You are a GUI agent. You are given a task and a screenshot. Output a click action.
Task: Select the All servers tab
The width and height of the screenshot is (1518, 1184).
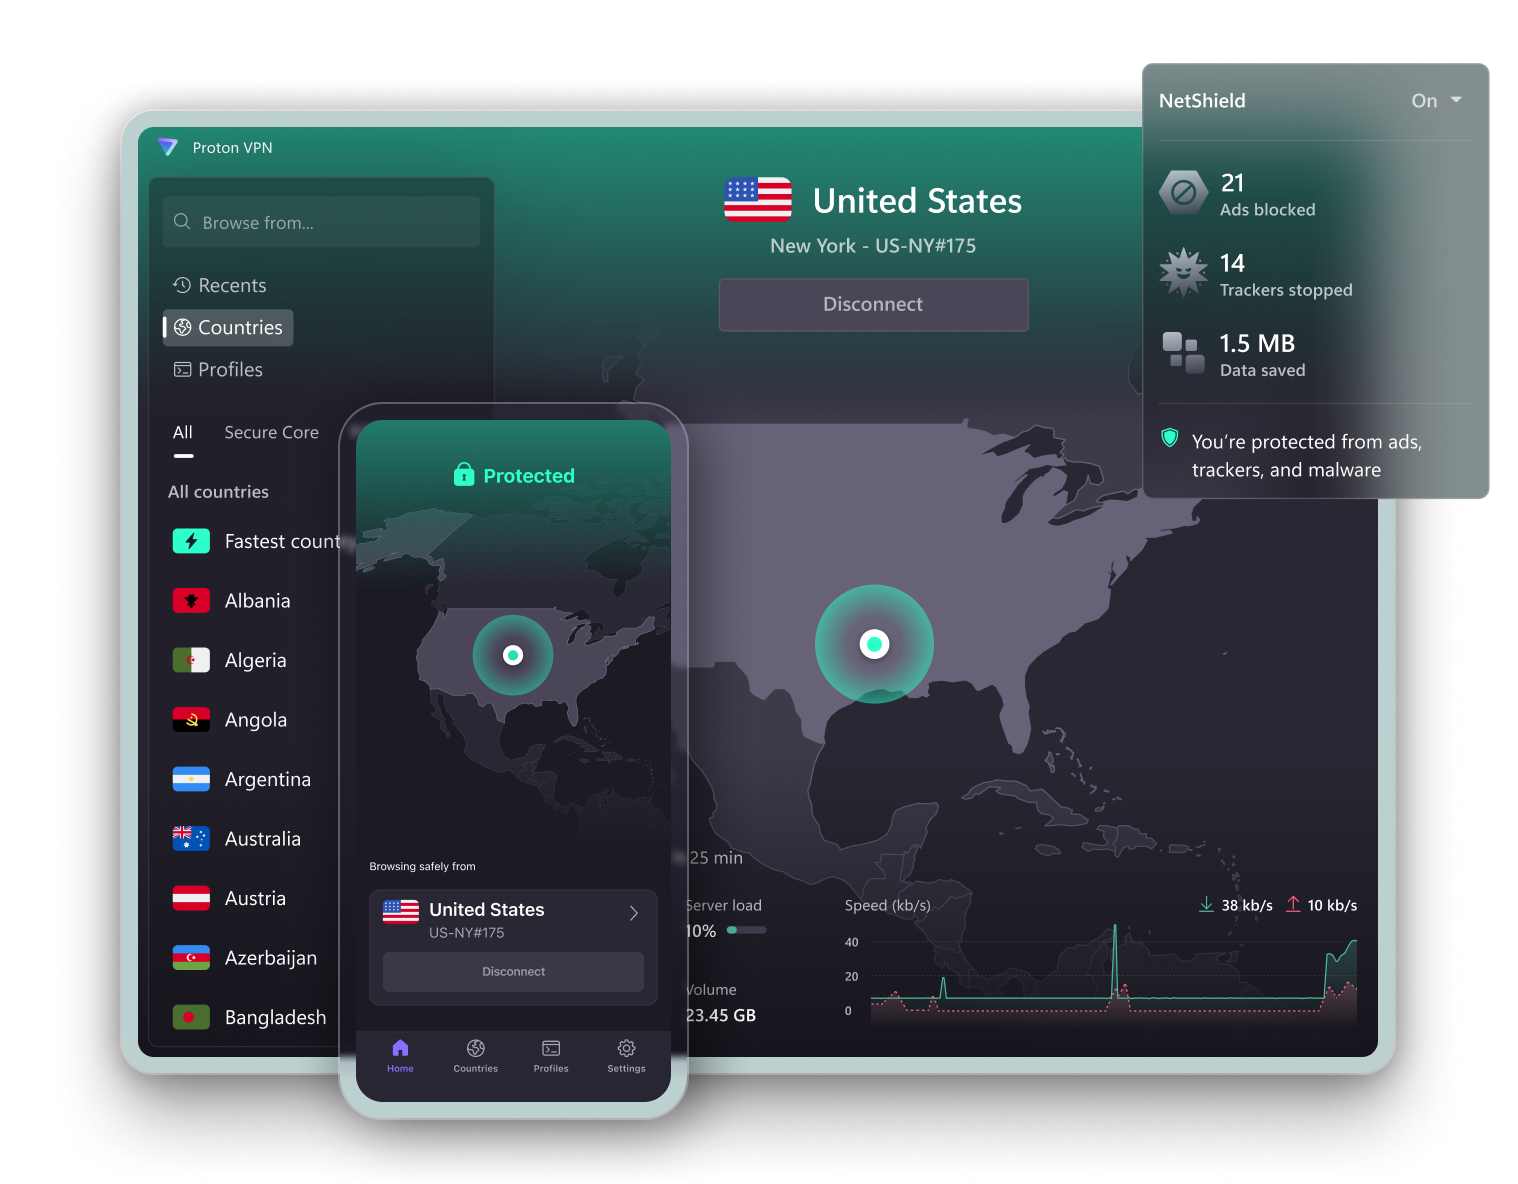(183, 433)
